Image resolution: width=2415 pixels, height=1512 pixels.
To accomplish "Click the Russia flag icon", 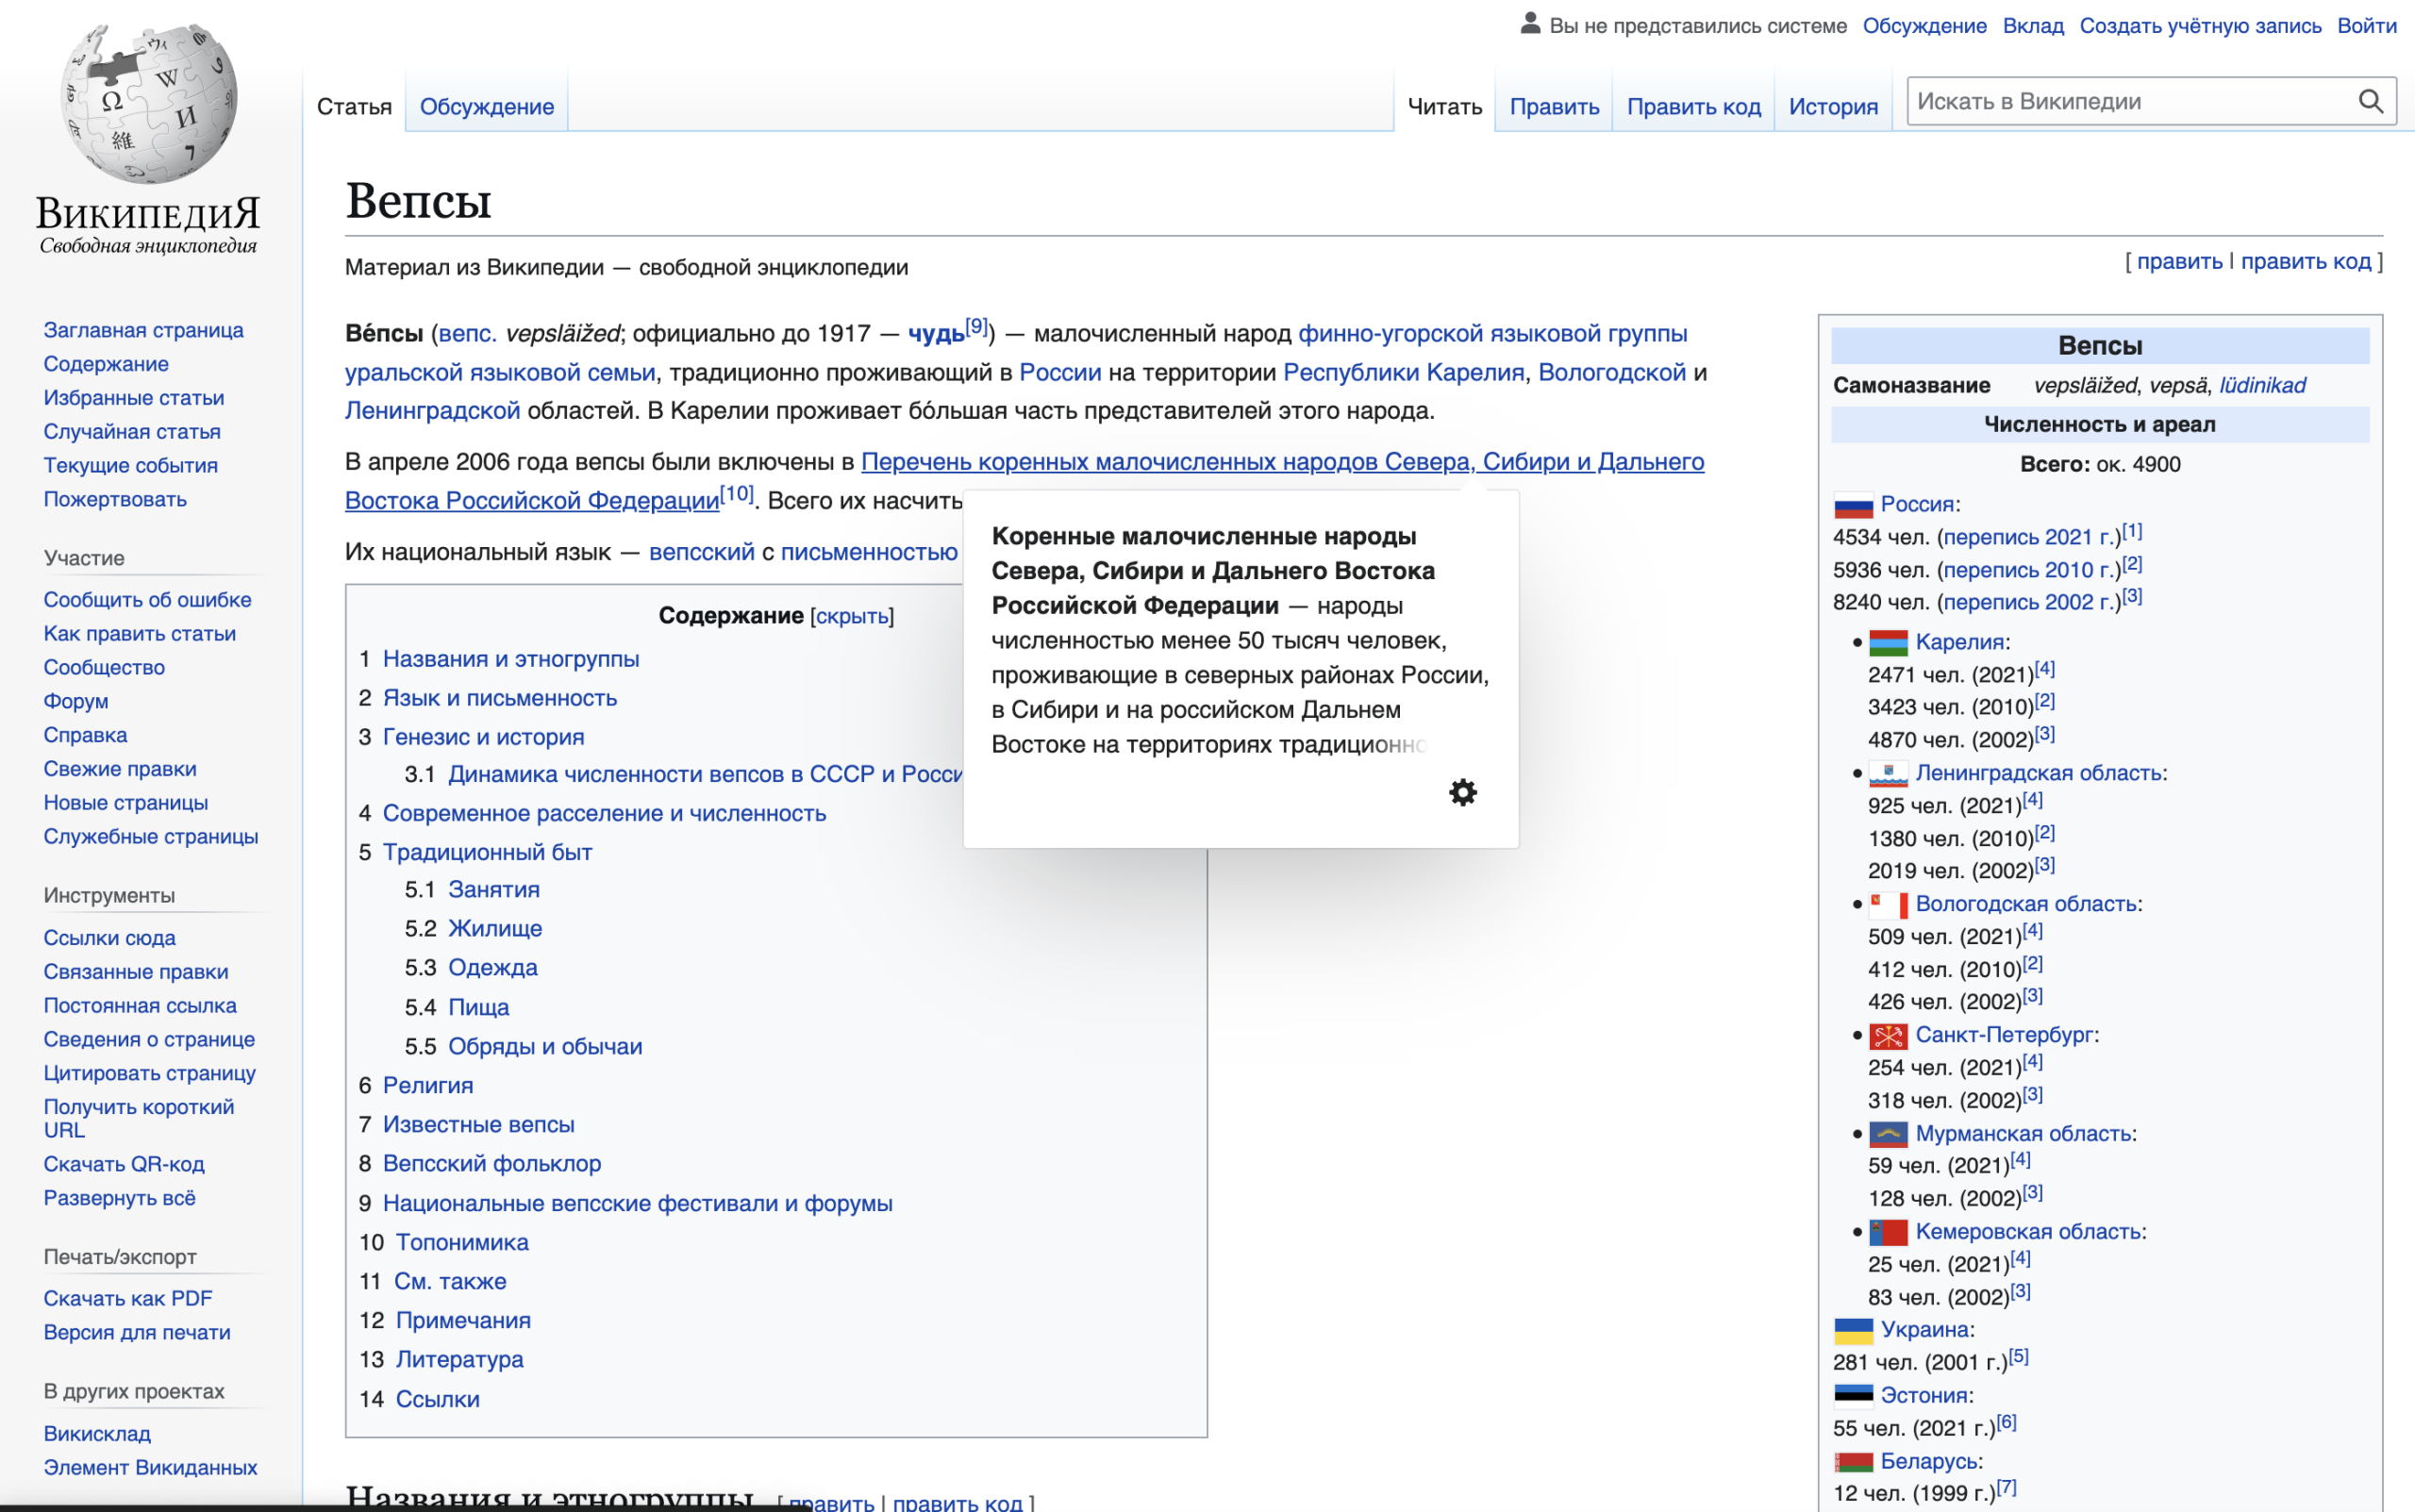I will [x=1853, y=505].
